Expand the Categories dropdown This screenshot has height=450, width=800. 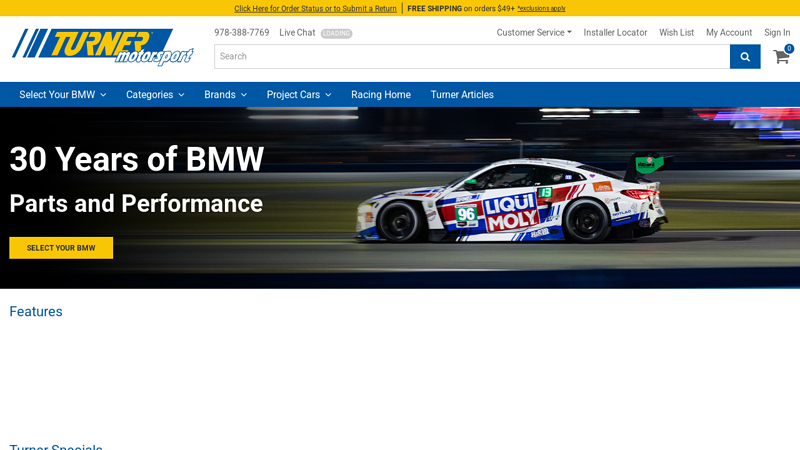coord(155,95)
